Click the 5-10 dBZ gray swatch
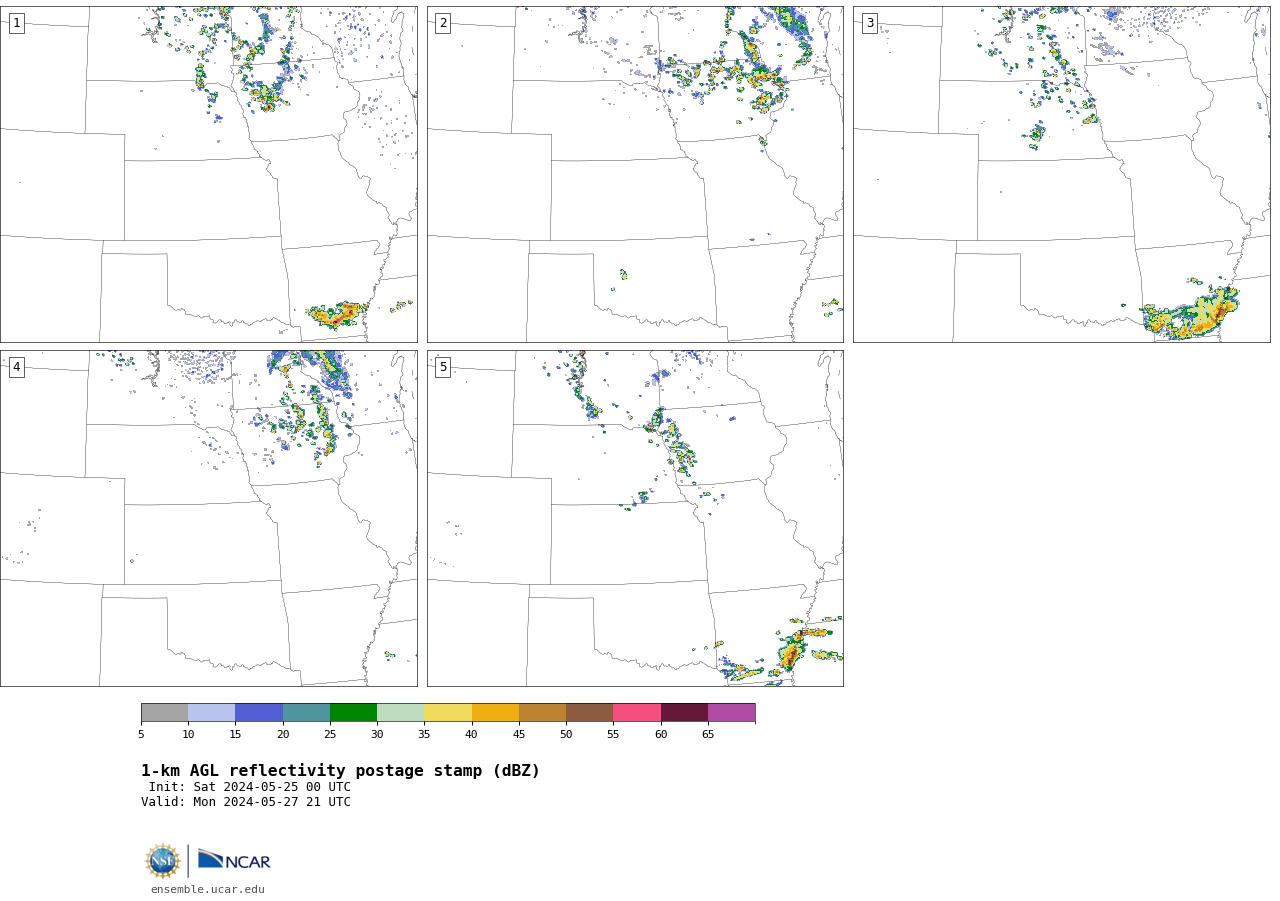The height and width of the screenshot is (901, 1280). pos(164,713)
